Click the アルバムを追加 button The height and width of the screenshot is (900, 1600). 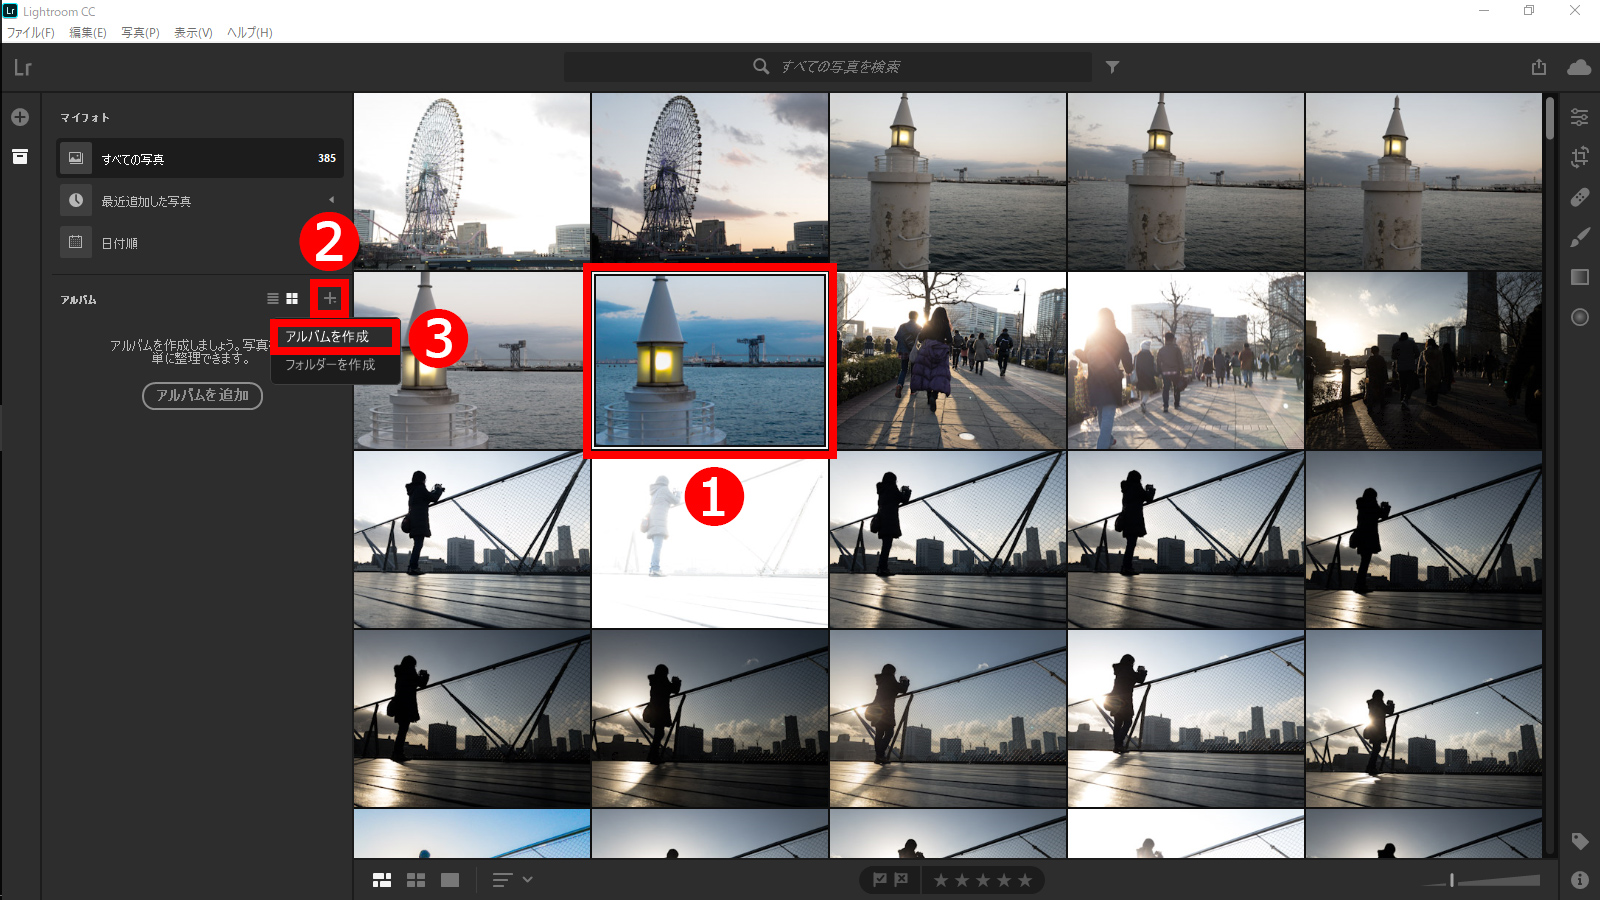pos(202,396)
